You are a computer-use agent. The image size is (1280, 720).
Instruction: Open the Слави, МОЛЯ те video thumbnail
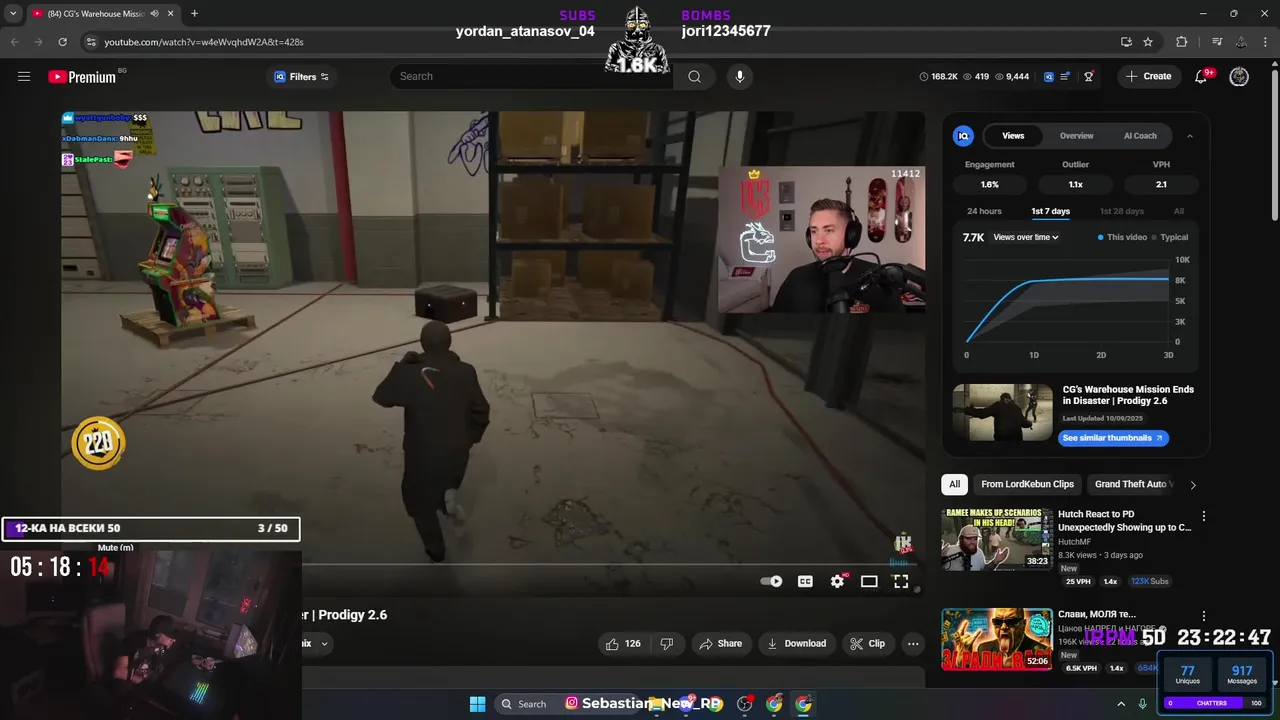point(996,639)
